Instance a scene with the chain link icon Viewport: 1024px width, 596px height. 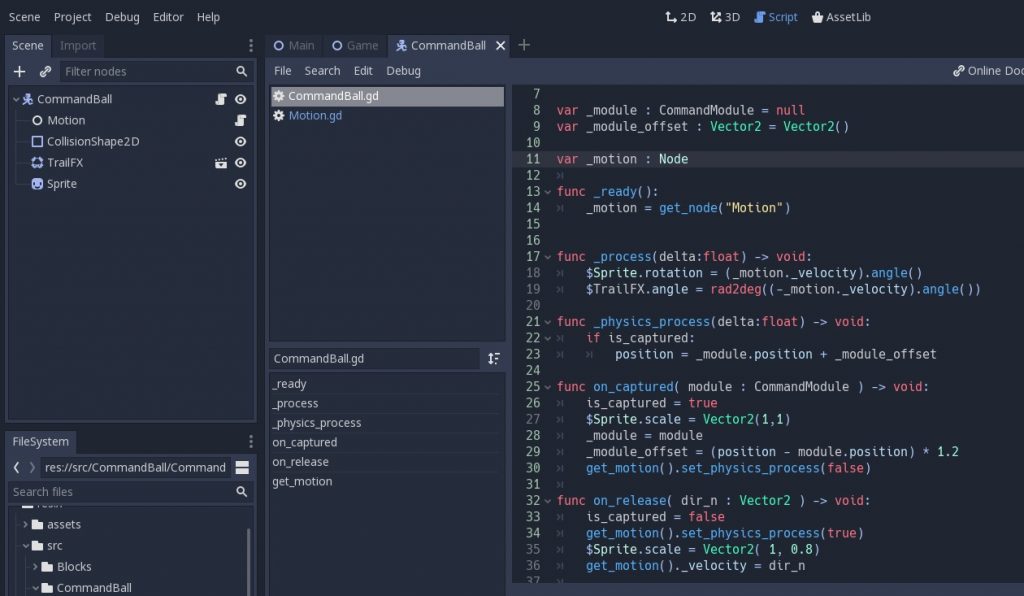(45, 71)
